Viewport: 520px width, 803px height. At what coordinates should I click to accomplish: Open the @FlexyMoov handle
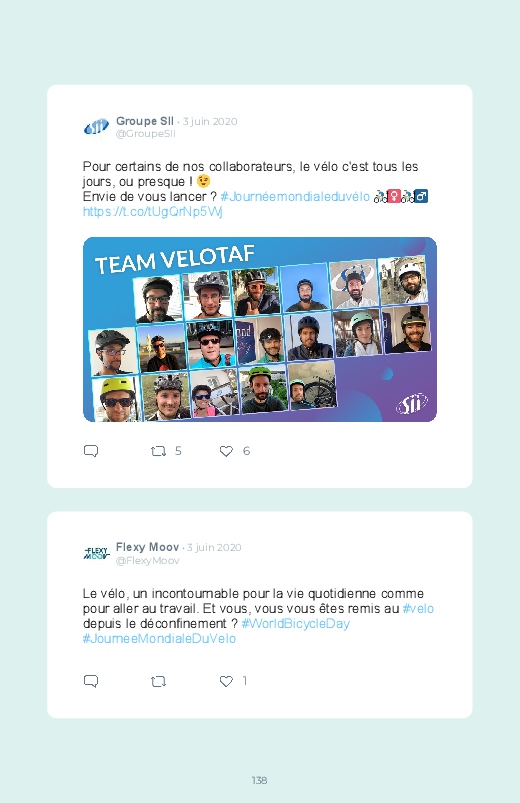point(148,560)
